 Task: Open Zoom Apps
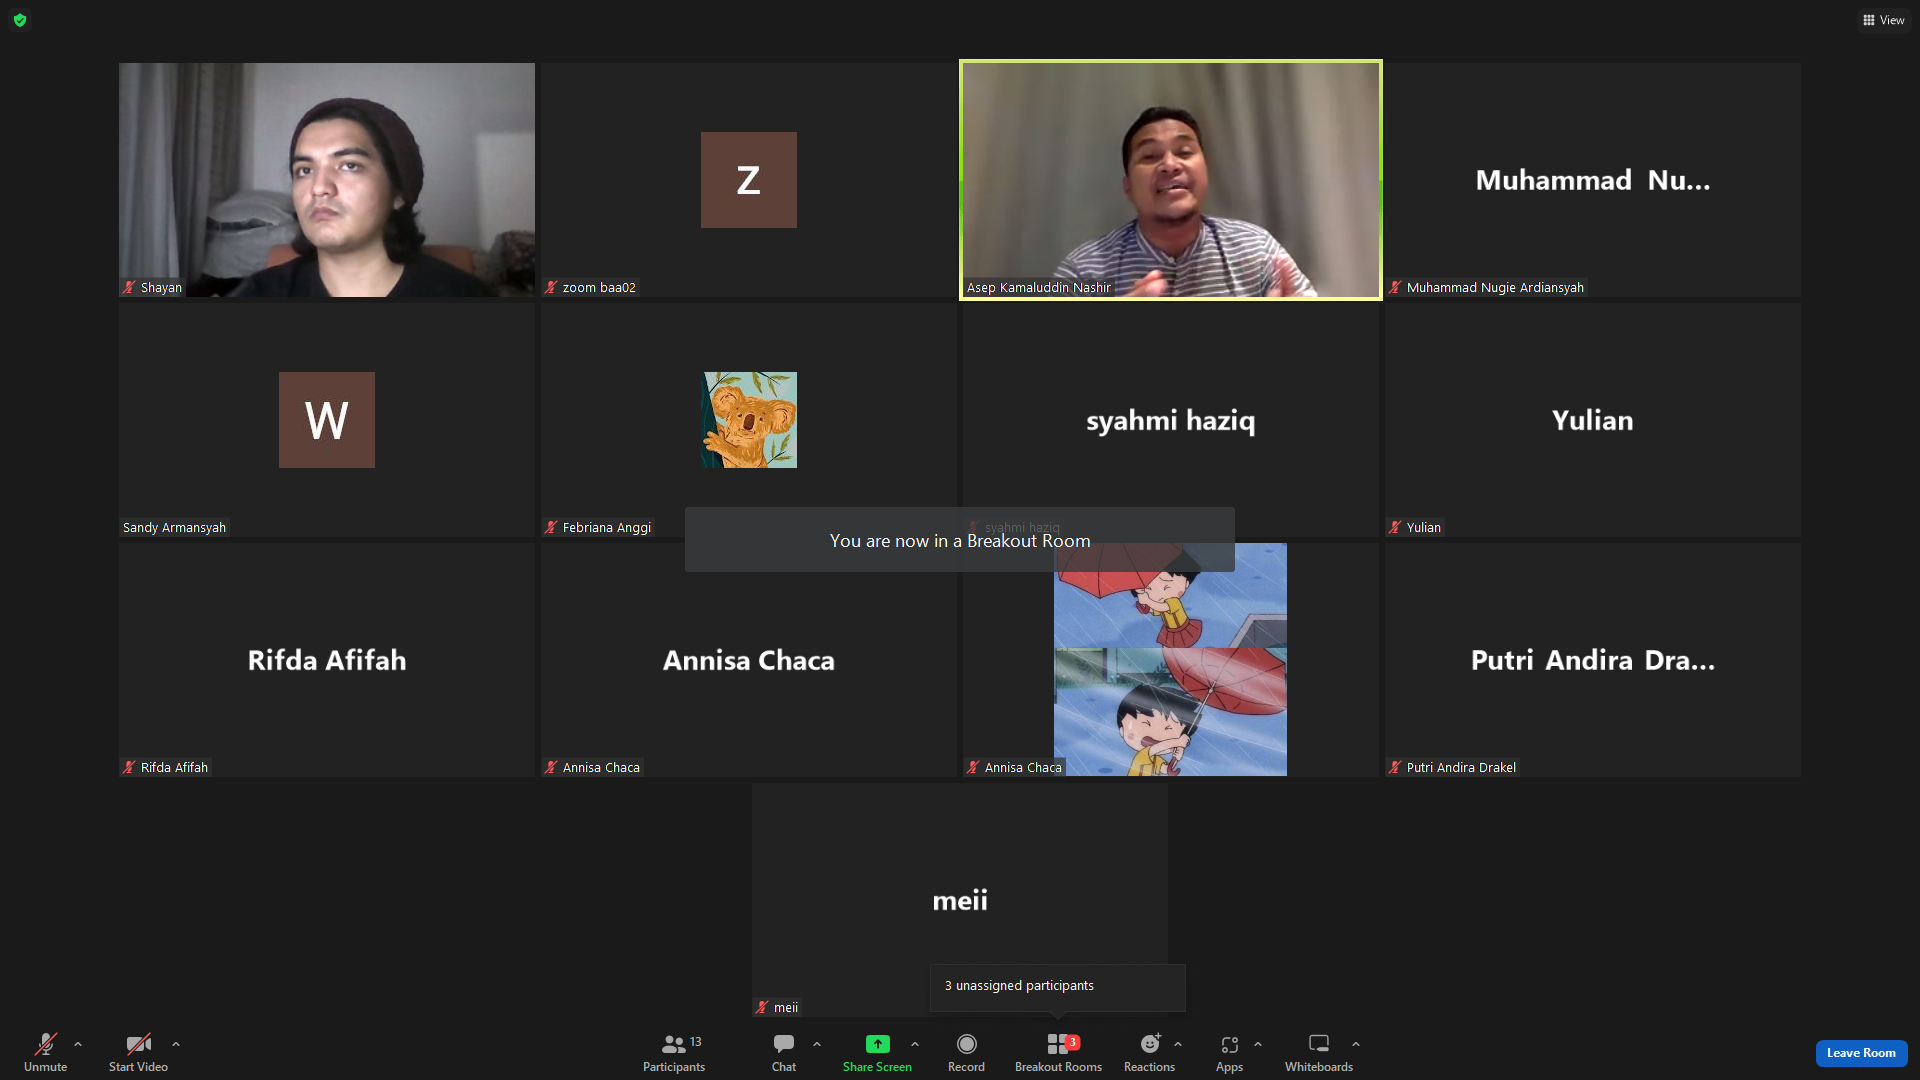pyautogui.click(x=1229, y=1052)
